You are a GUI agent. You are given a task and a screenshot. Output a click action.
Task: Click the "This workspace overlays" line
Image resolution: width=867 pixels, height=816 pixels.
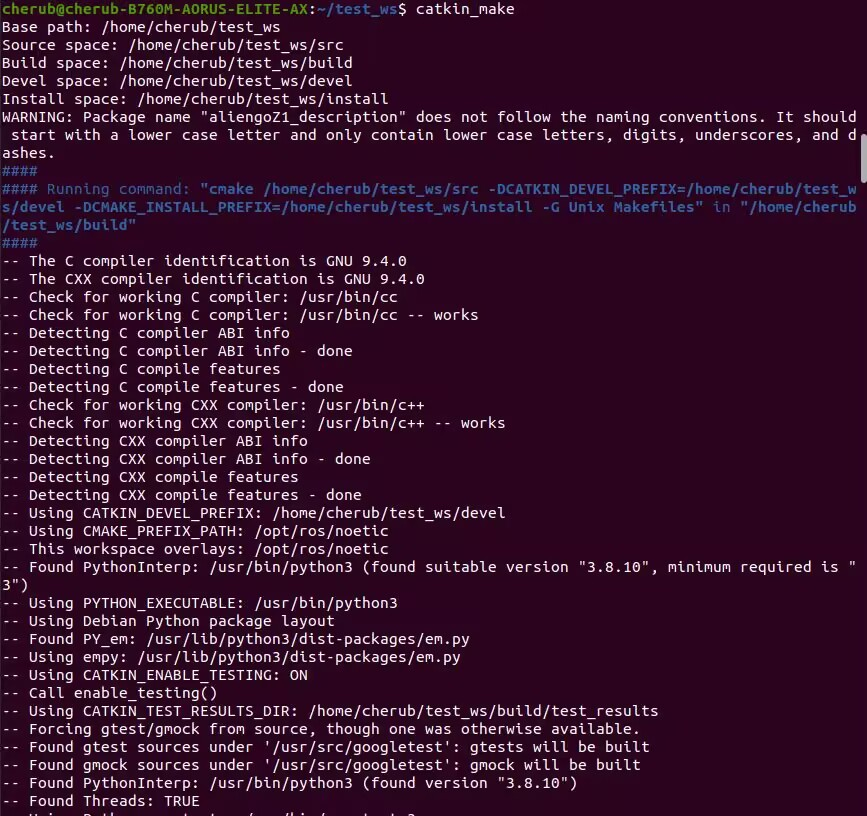click(195, 549)
